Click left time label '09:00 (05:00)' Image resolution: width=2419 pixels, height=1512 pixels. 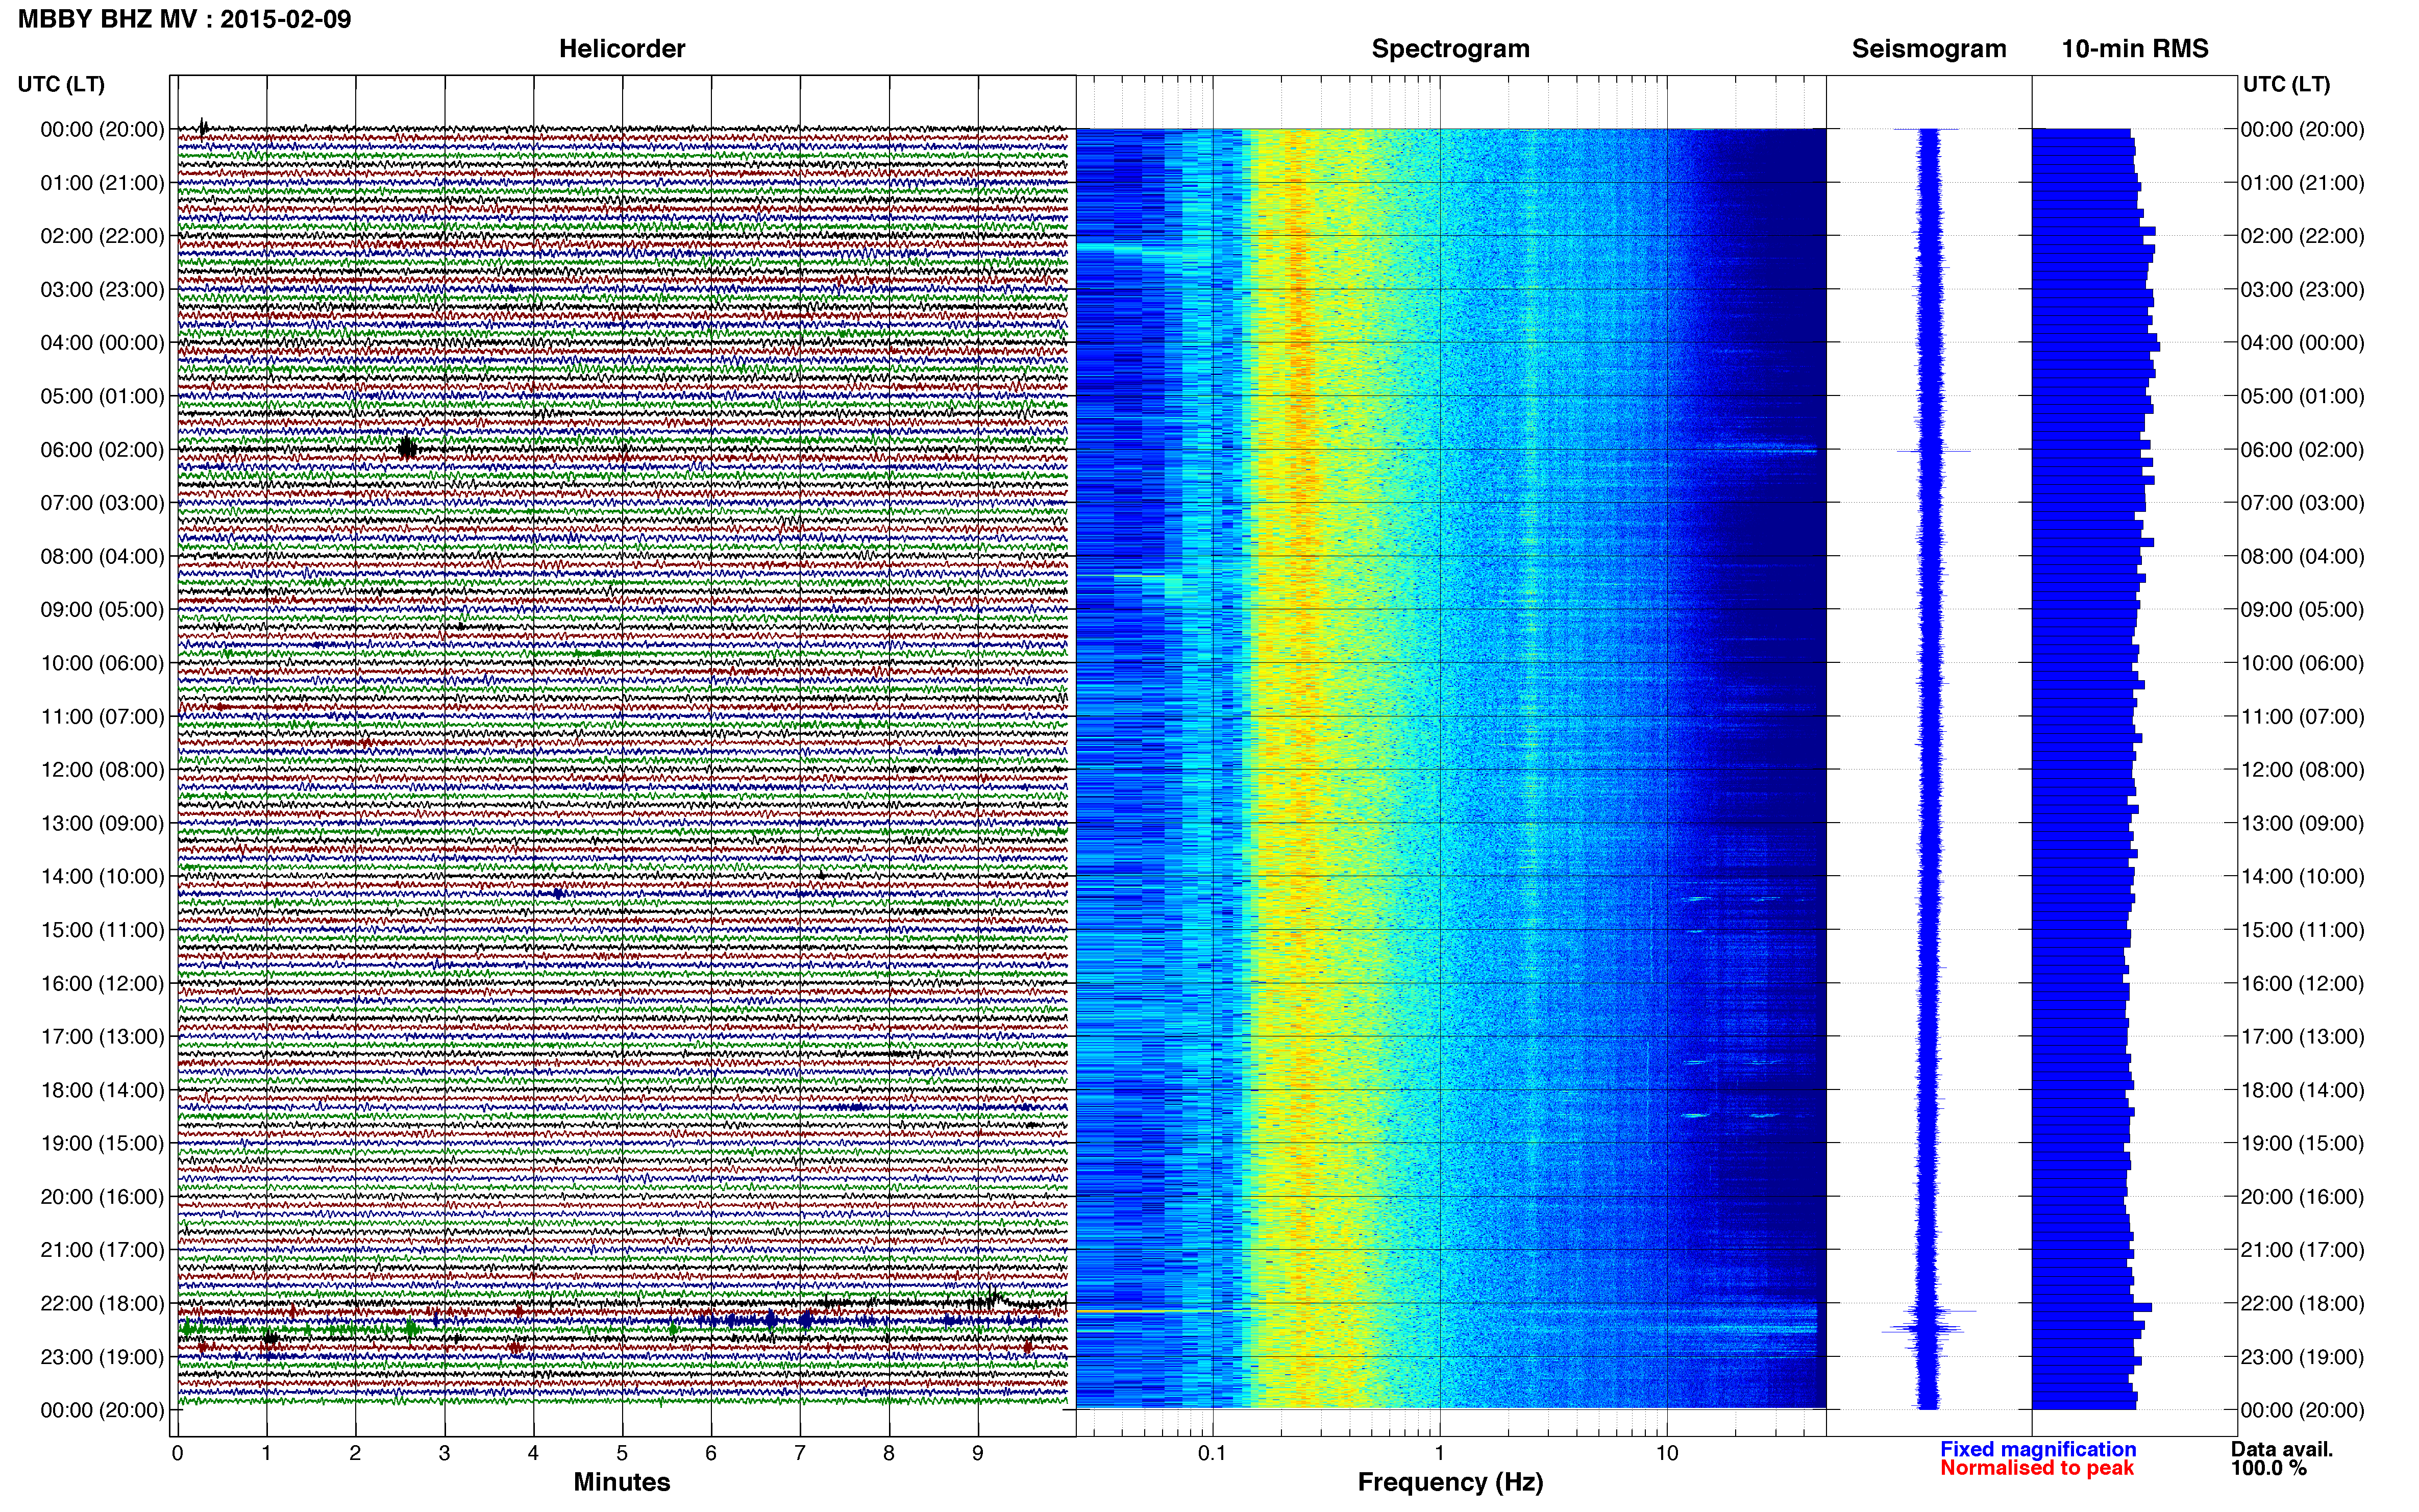click(x=102, y=610)
